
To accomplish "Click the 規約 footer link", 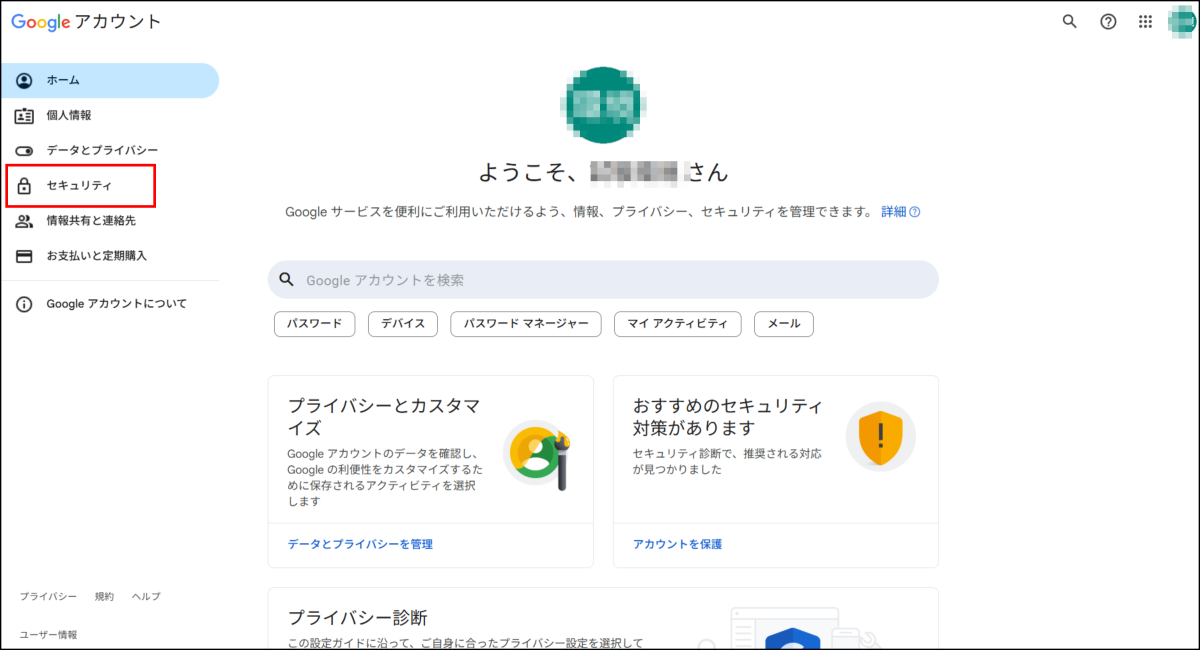I will pyautogui.click(x=104, y=597).
